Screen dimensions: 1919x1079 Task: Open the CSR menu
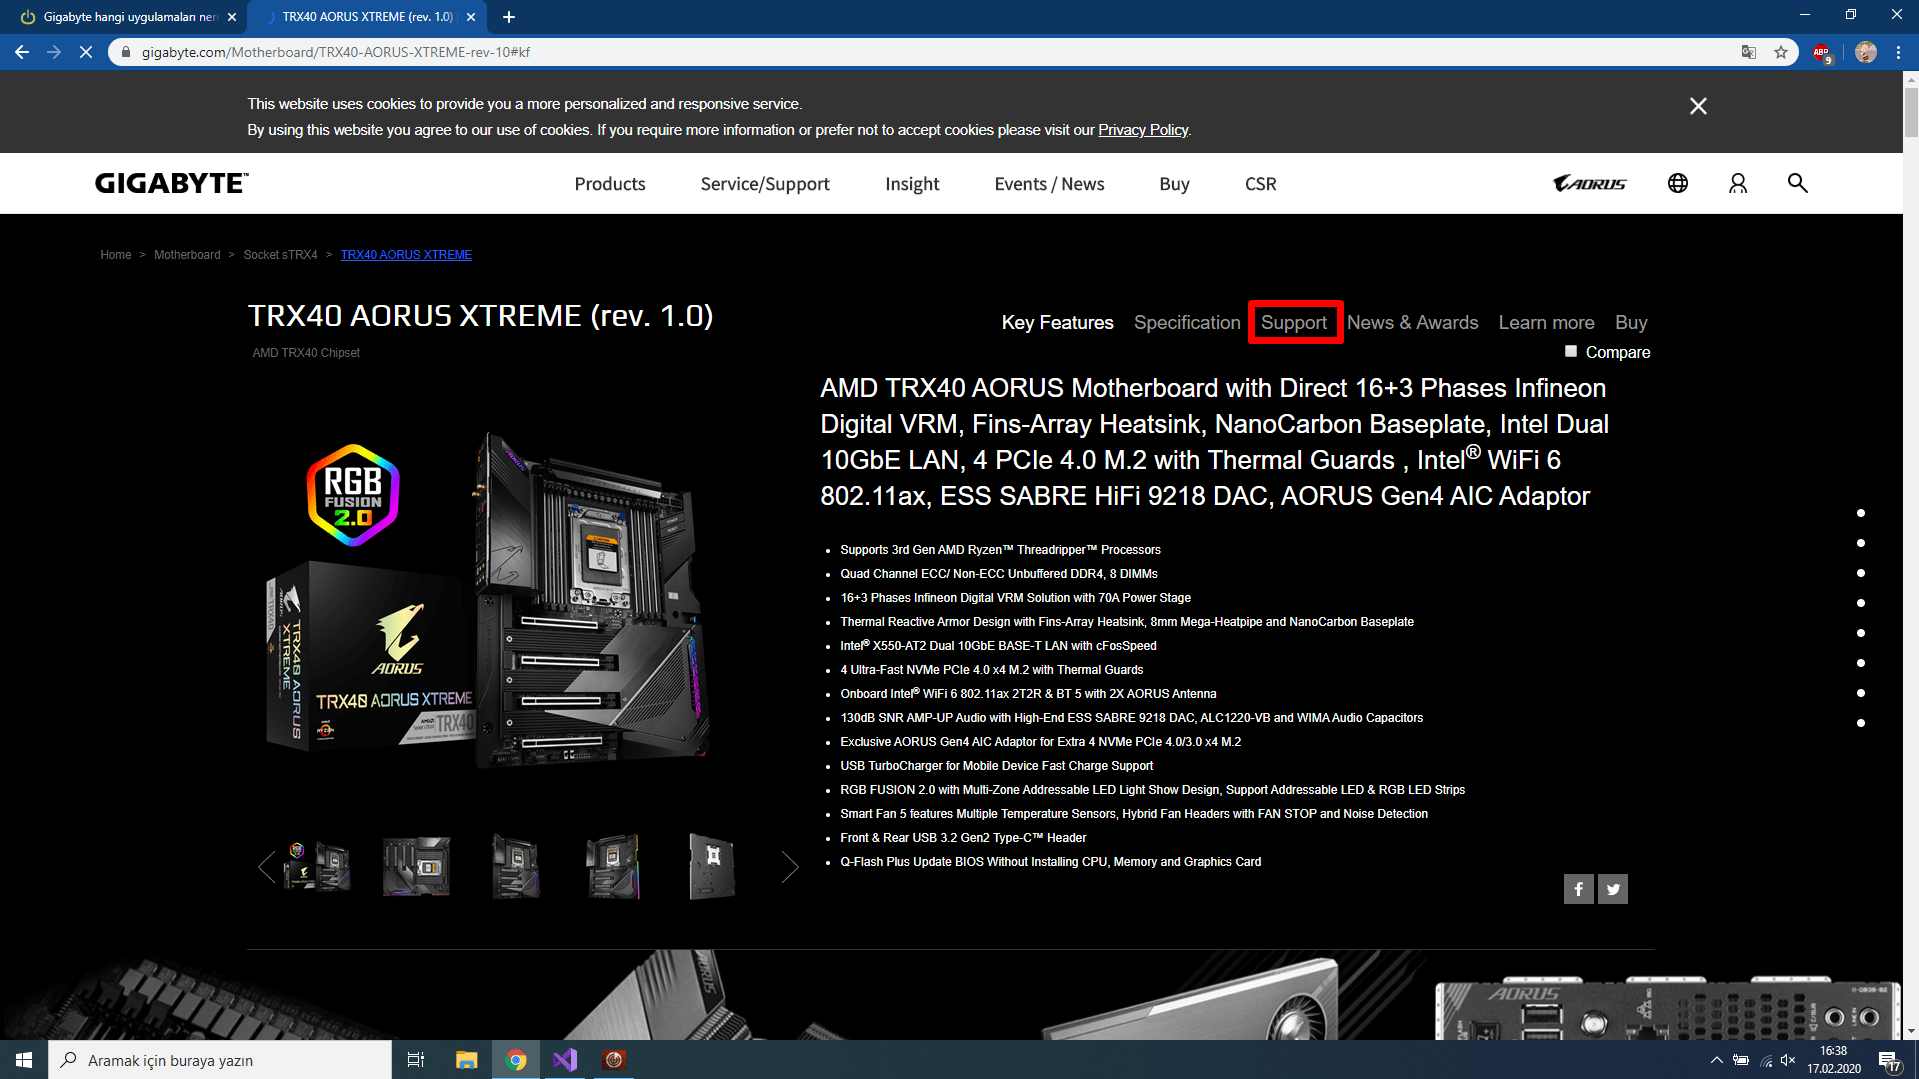(1260, 184)
